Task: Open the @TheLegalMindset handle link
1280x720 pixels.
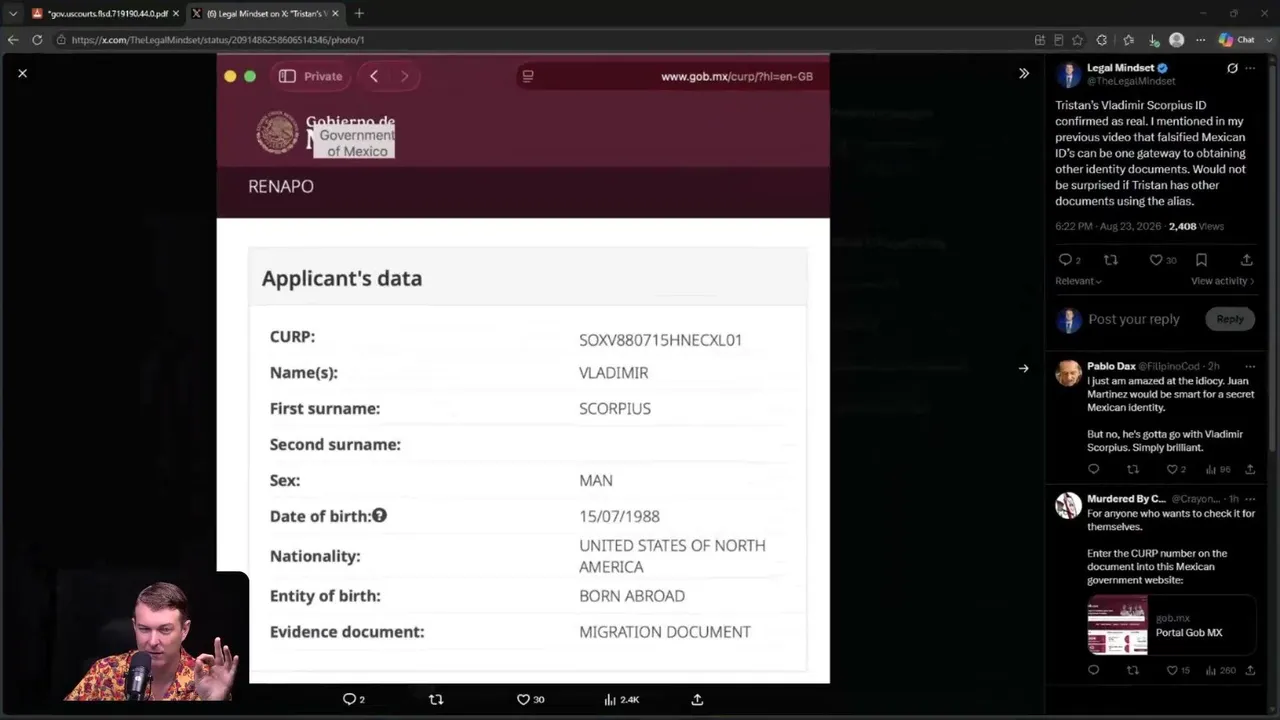Action: pyautogui.click(x=1131, y=81)
